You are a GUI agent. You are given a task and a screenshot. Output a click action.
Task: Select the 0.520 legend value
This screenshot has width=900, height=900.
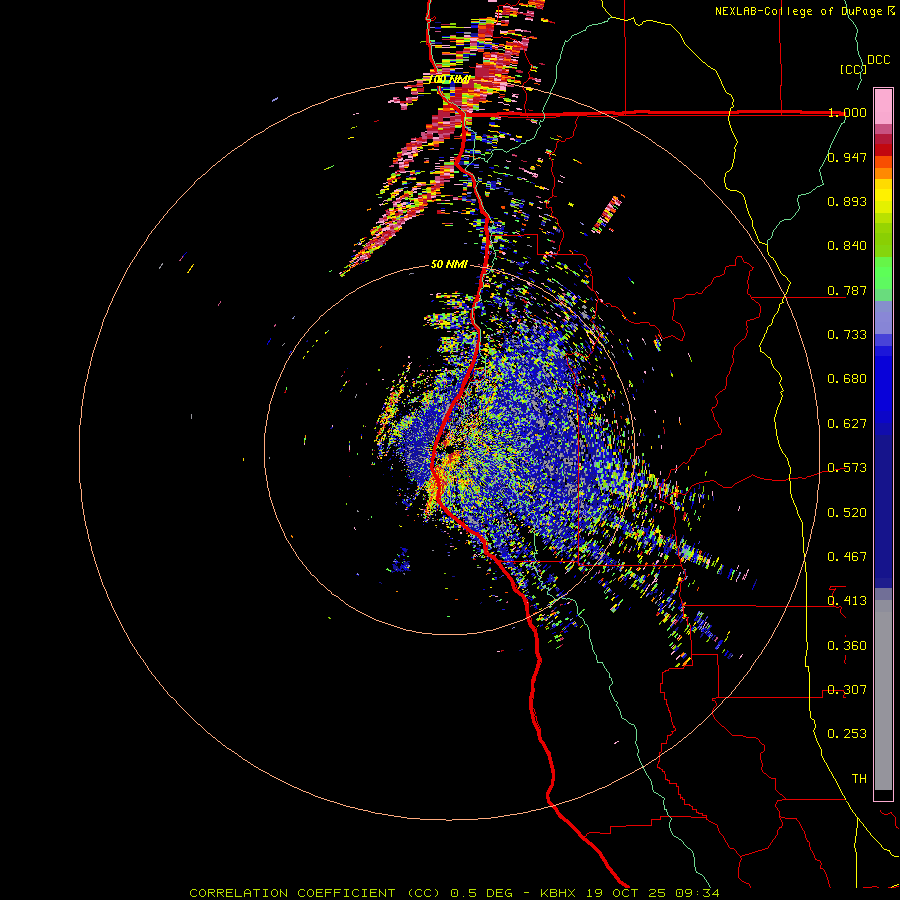point(847,513)
